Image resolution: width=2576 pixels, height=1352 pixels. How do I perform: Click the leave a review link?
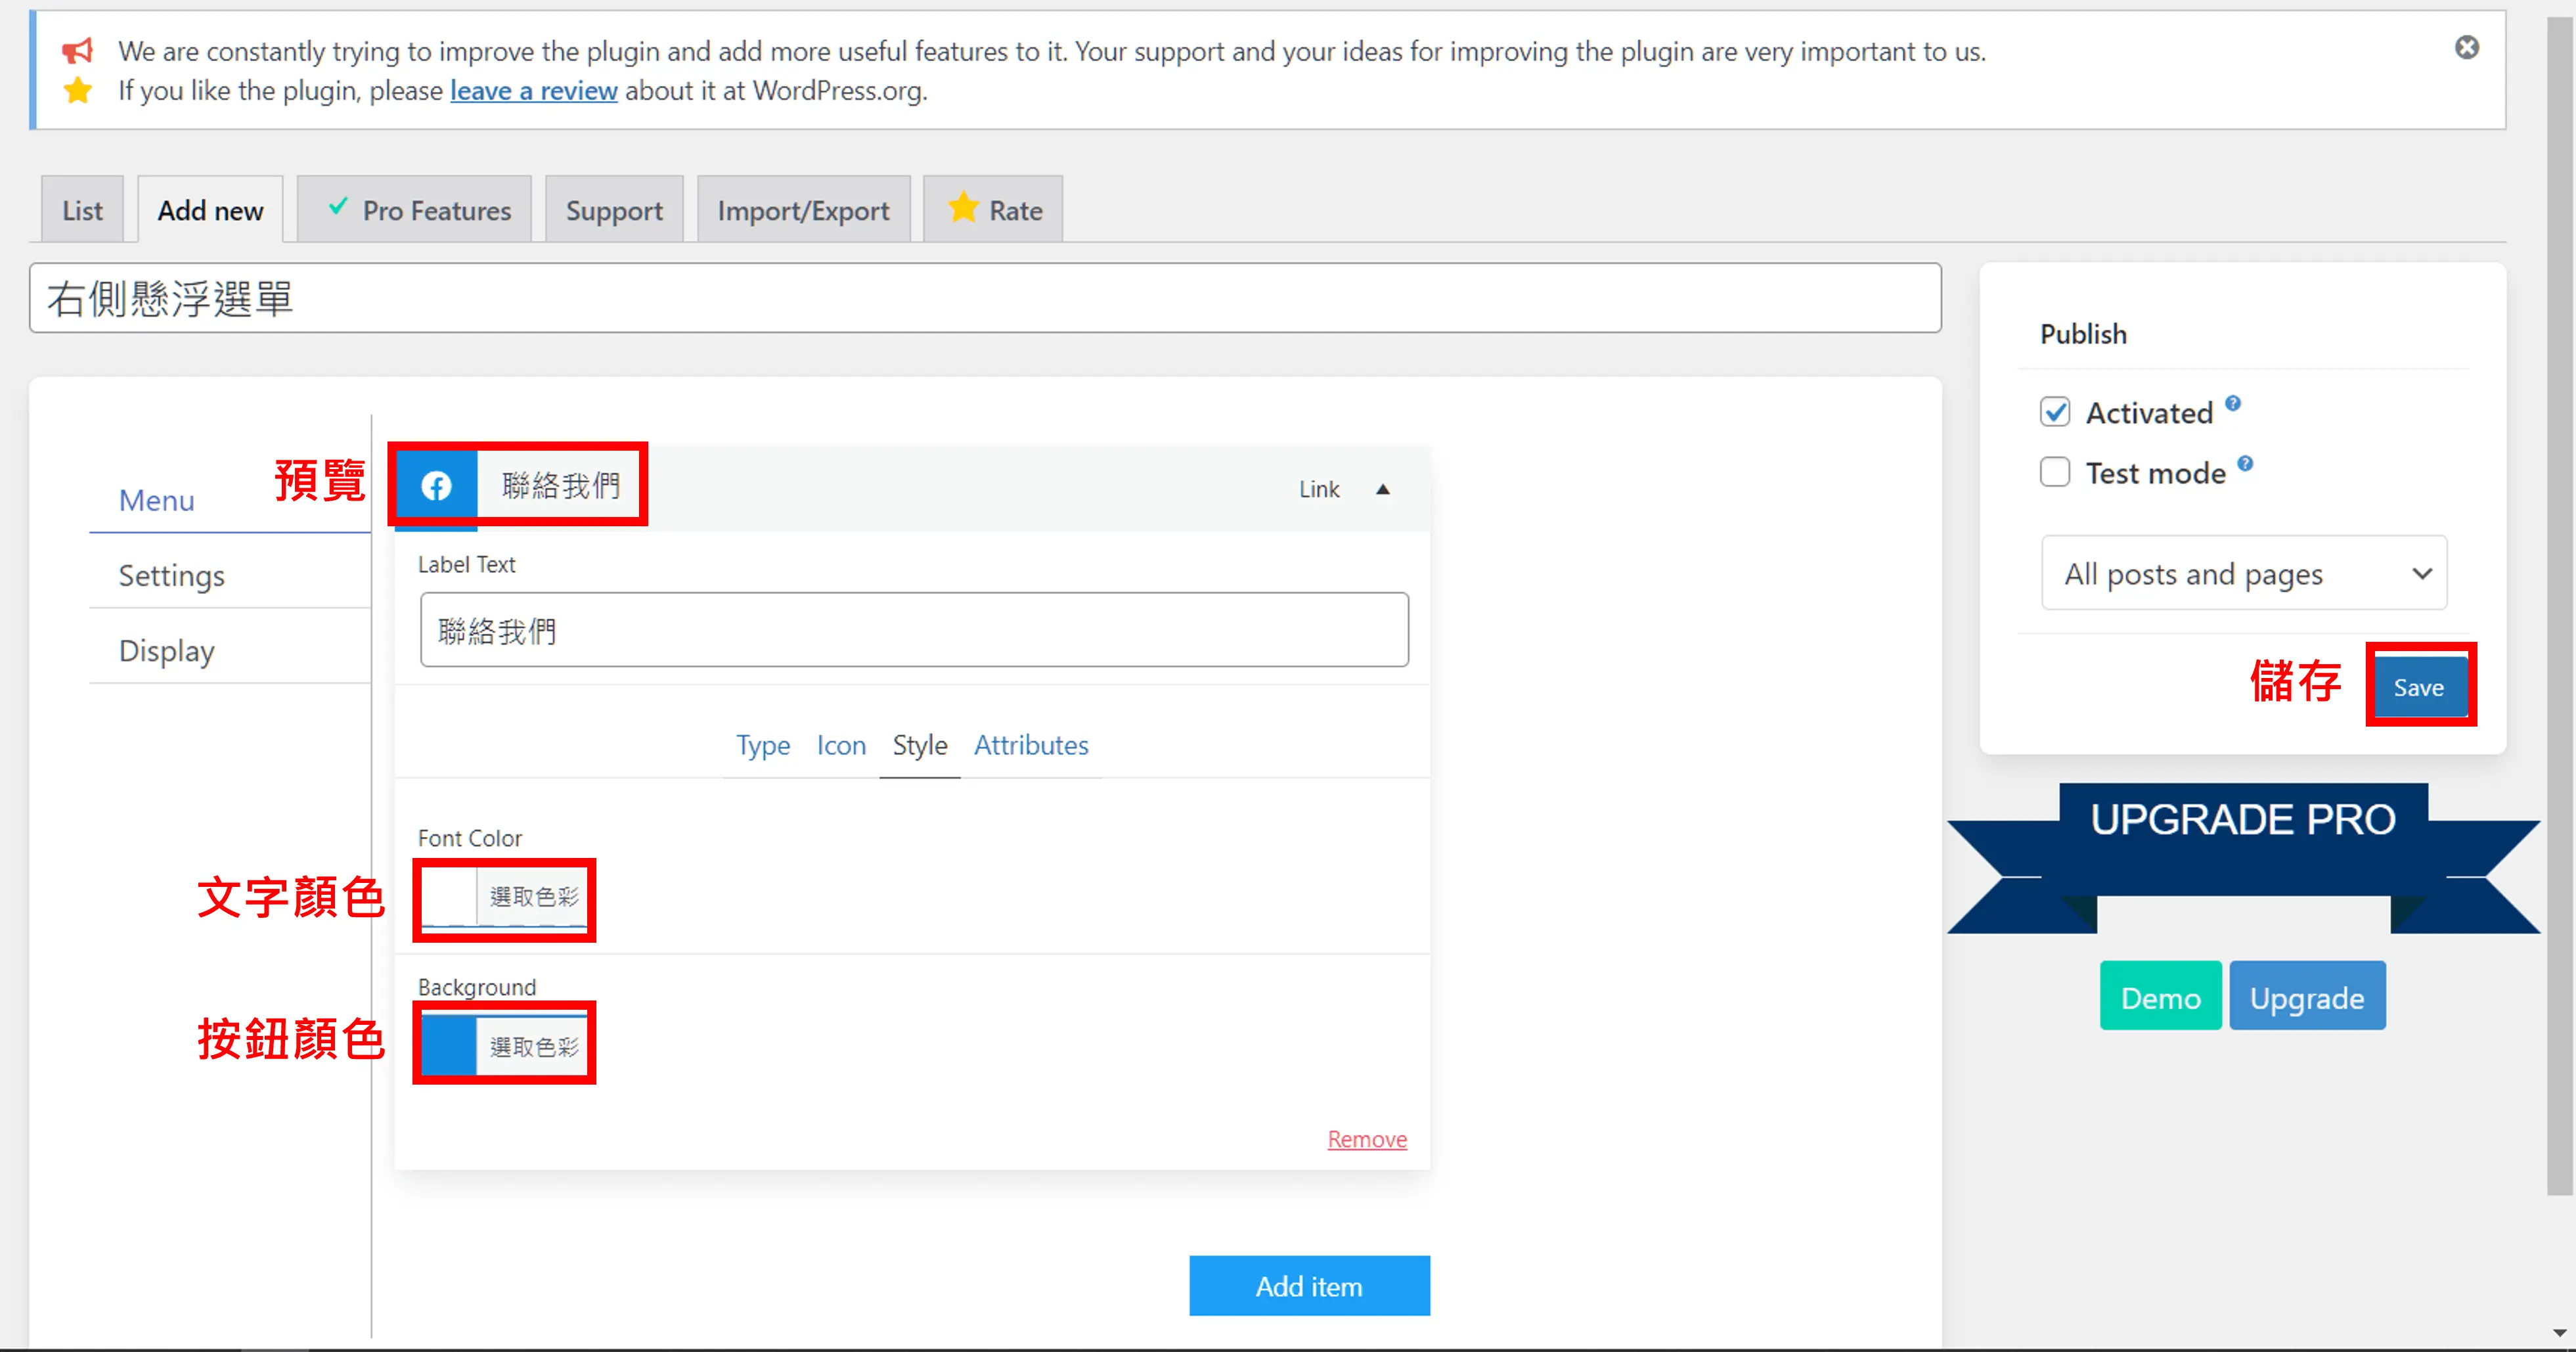[x=533, y=90]
